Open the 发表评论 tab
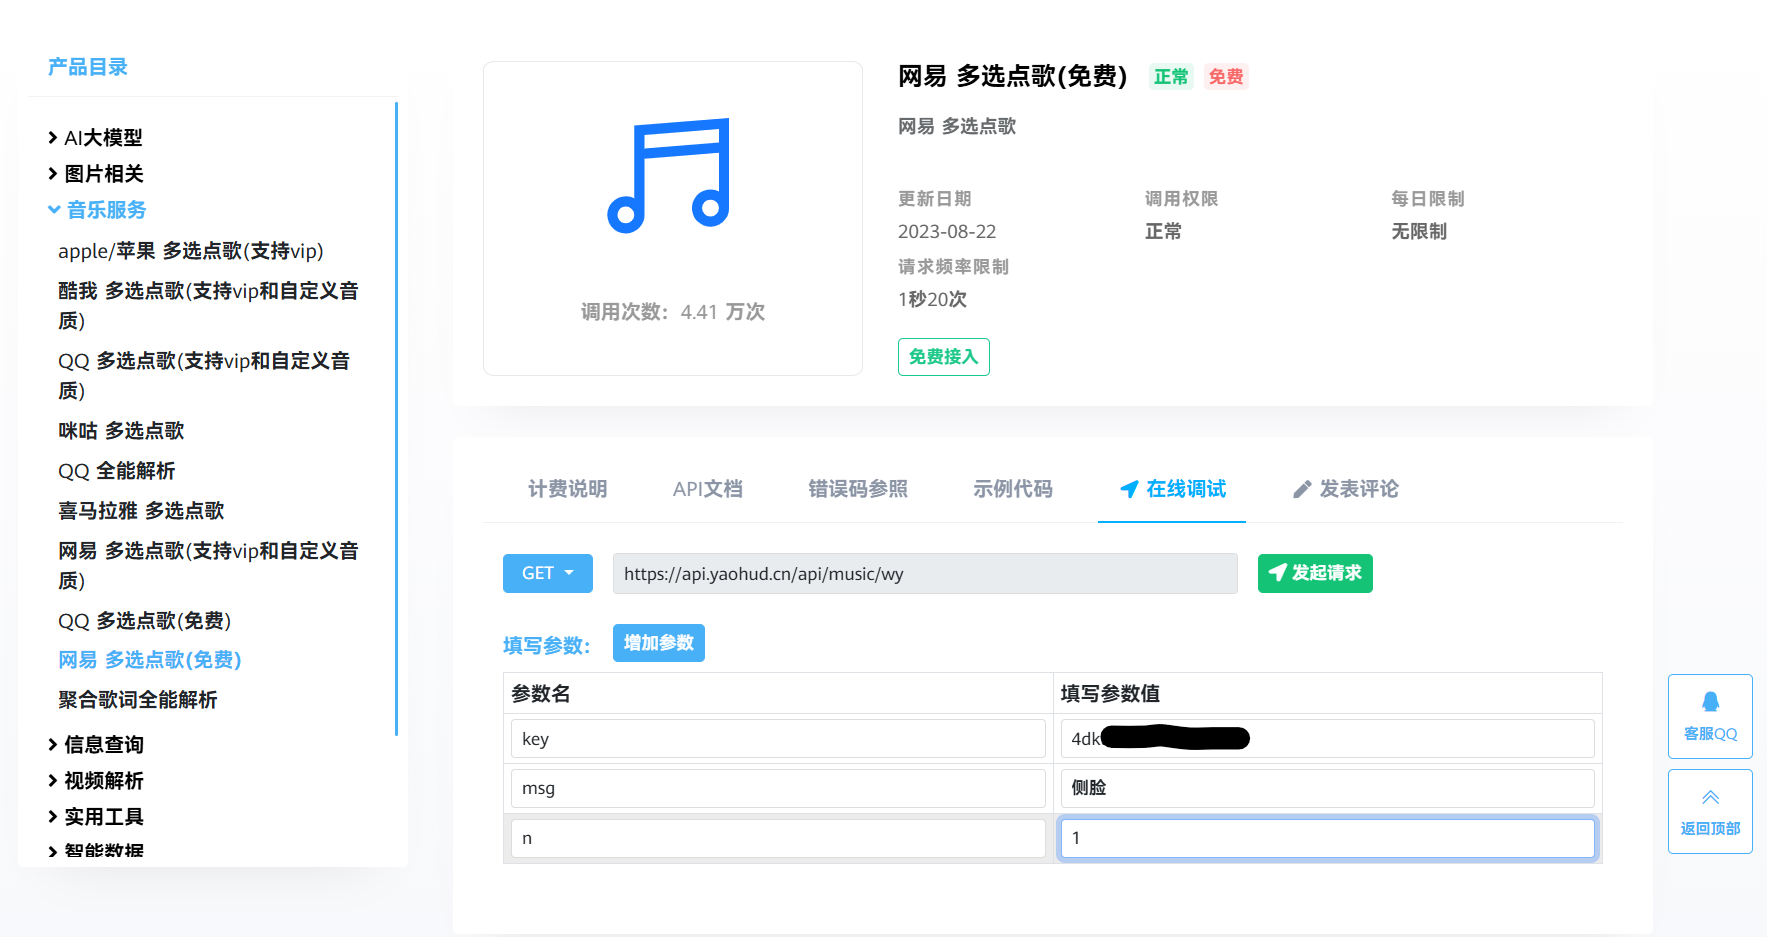1767x937 pixels. (x=1346, y=489)
